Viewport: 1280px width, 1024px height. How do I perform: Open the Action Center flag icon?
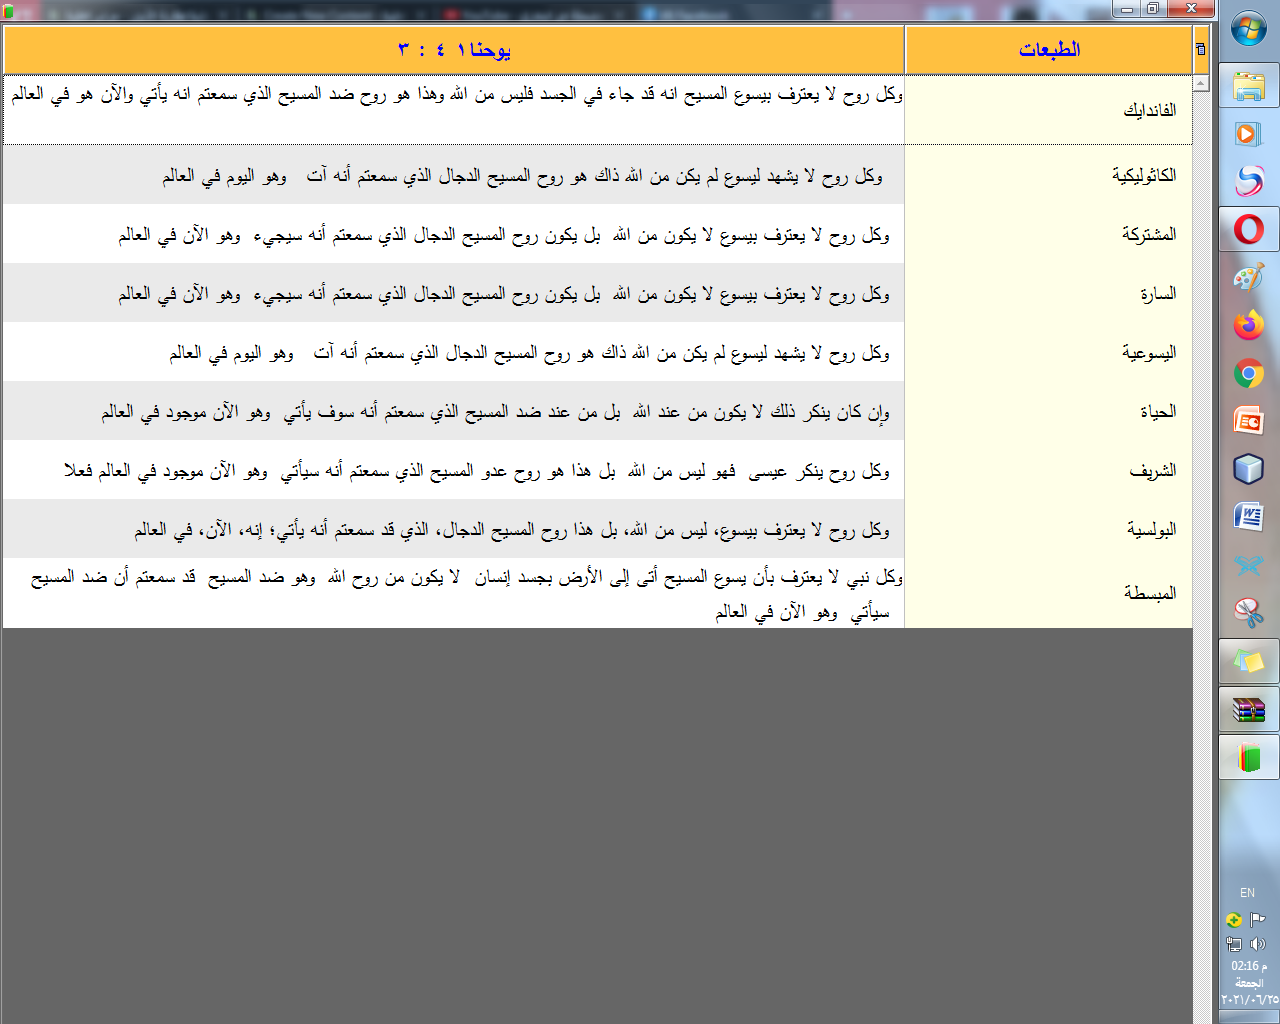(x=1258, y=920)
